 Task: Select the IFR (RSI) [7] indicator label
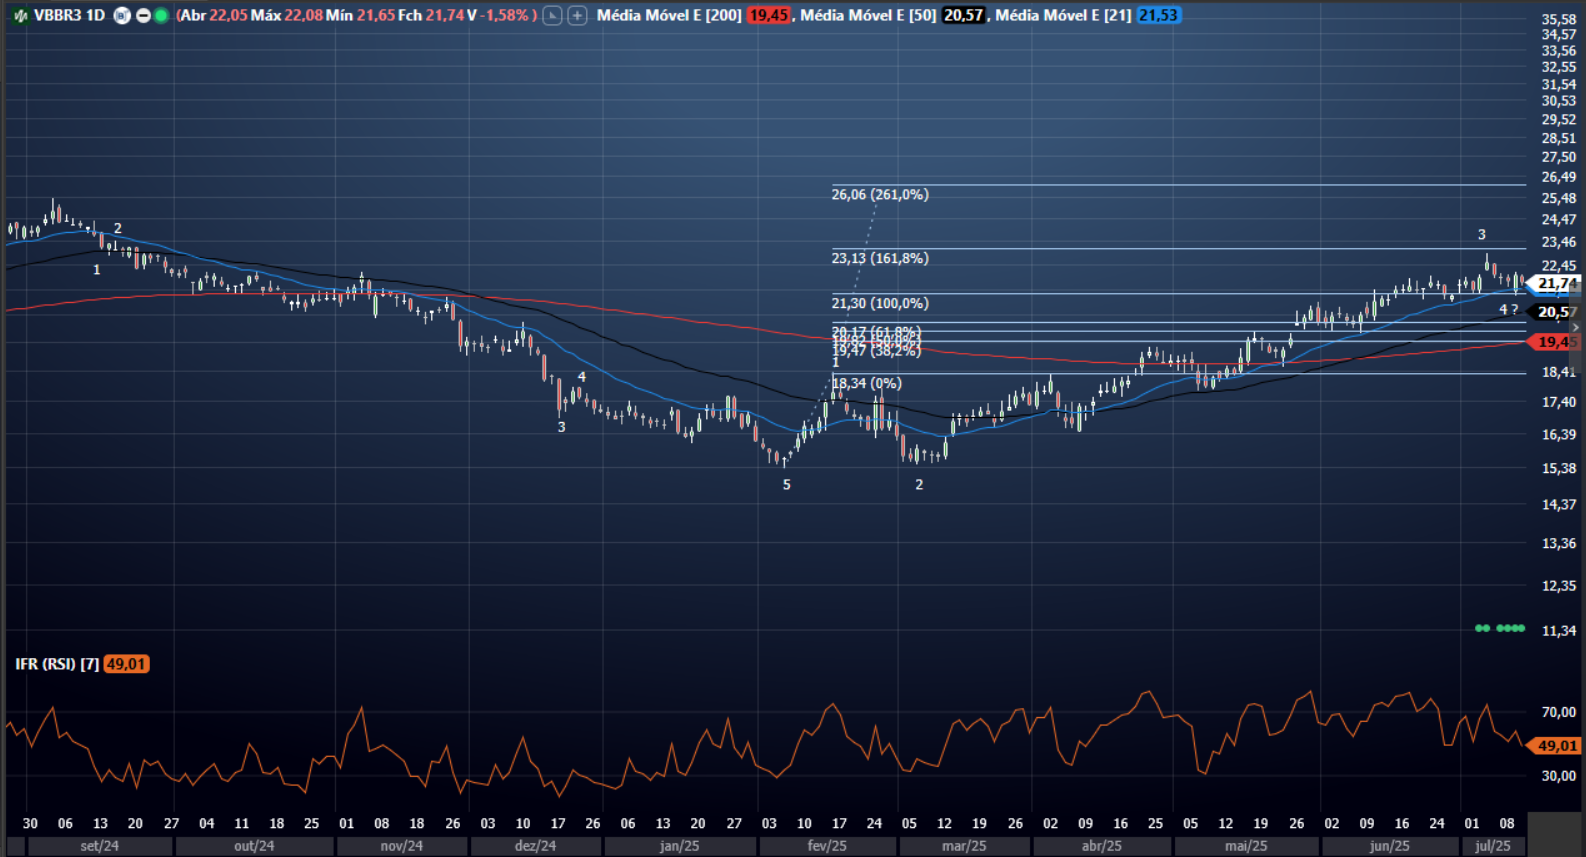[57, 664]
